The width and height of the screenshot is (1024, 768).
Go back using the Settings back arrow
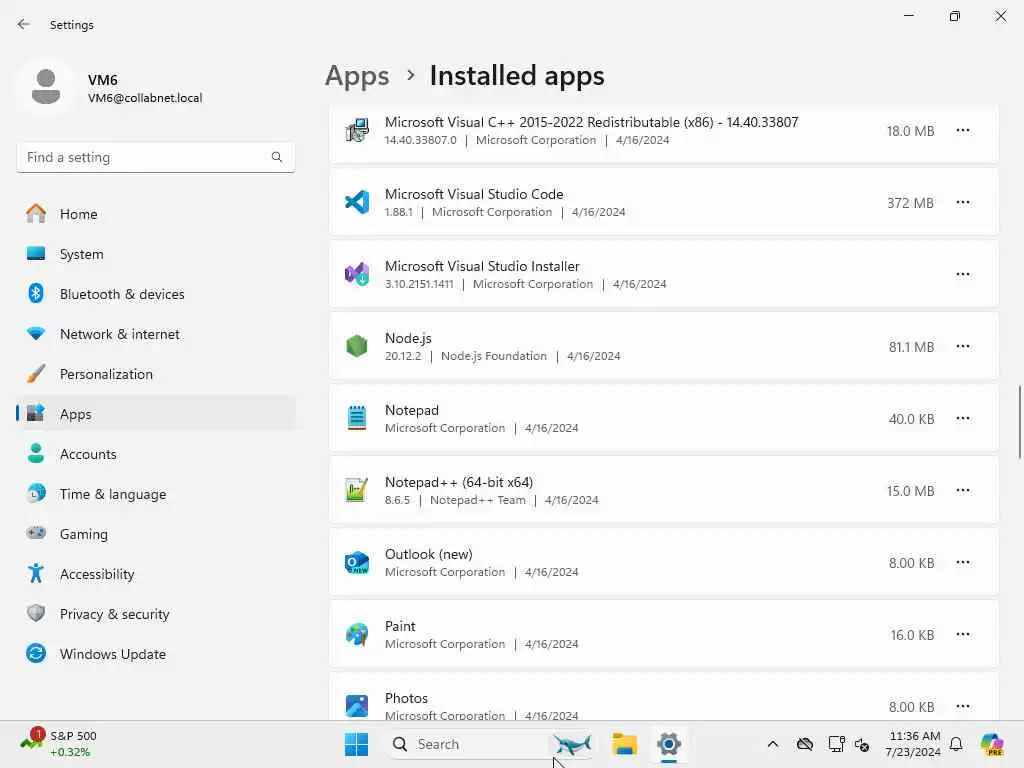coord(24,24)
